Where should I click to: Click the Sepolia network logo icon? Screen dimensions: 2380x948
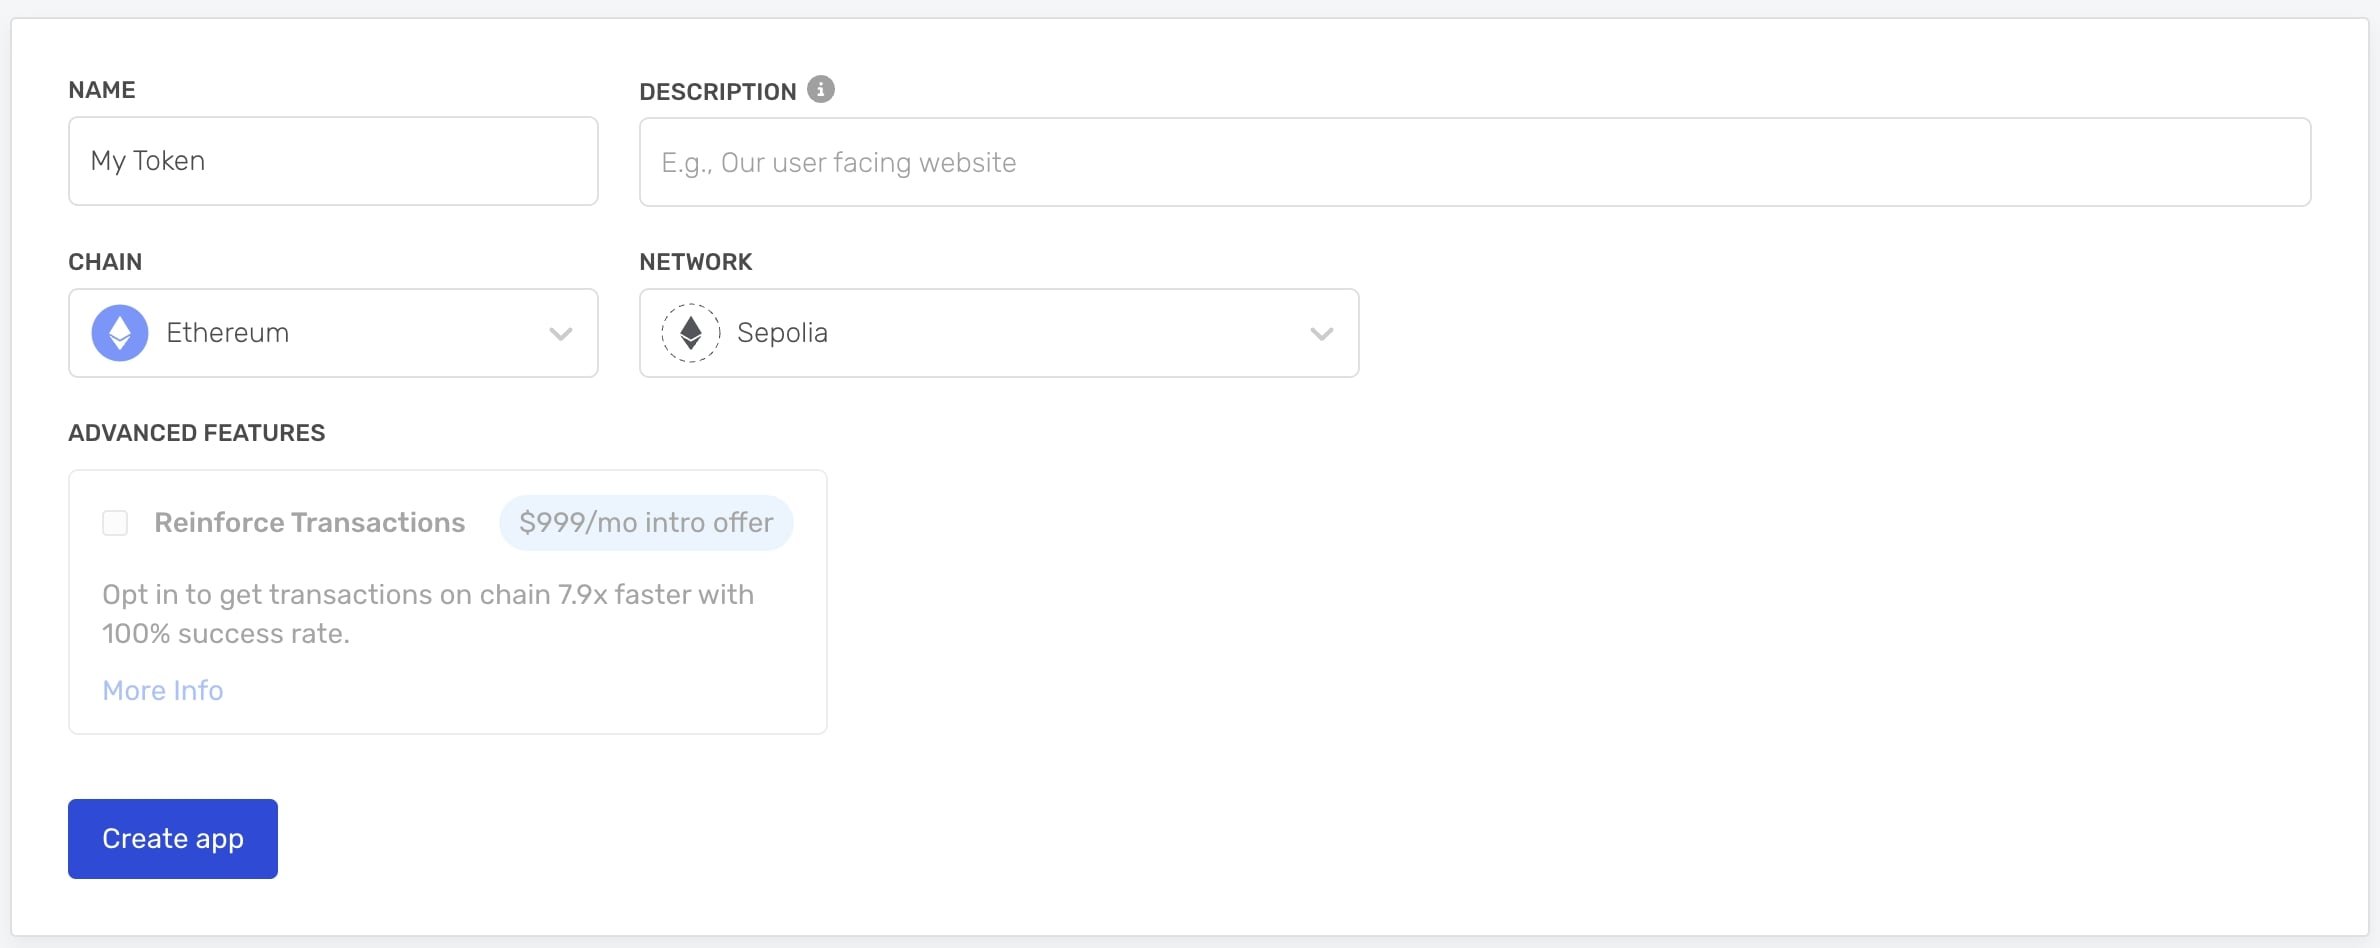[x=691, y=333]
